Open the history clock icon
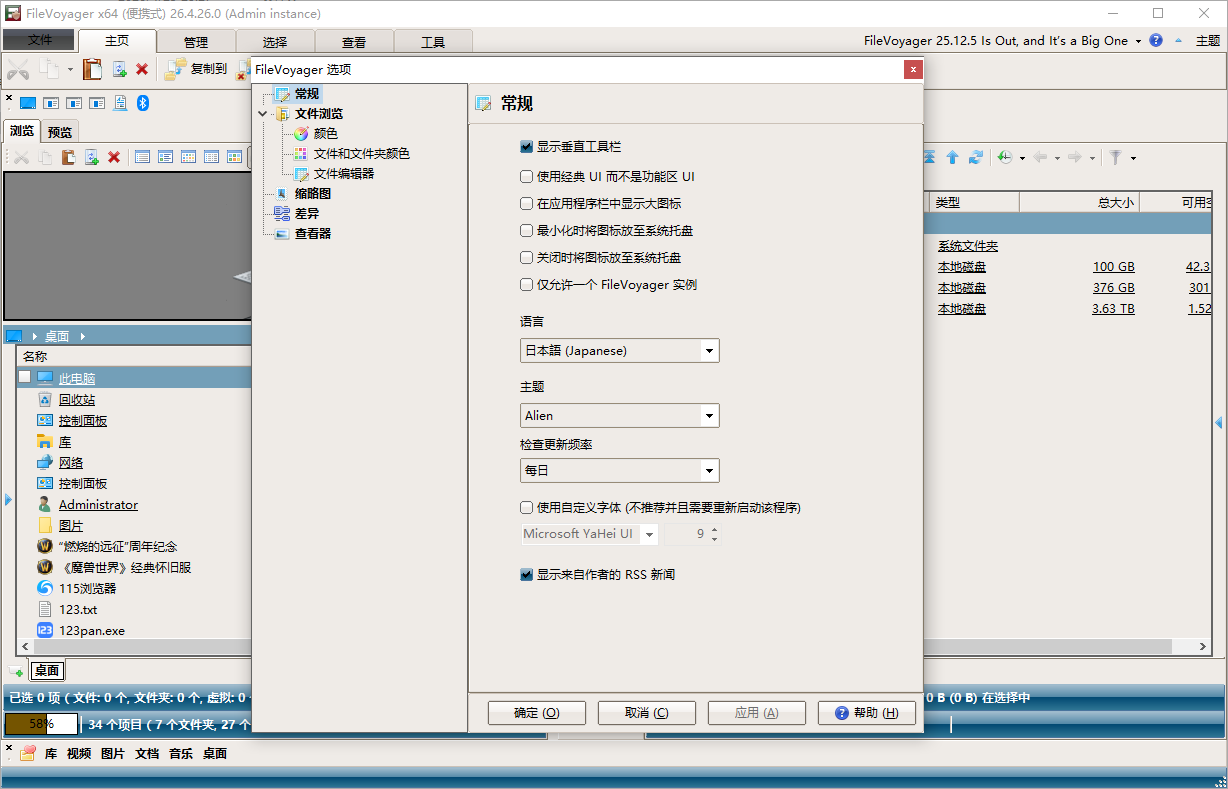This screenshot has width=1228, height=789. click(x=1004, y=157)
